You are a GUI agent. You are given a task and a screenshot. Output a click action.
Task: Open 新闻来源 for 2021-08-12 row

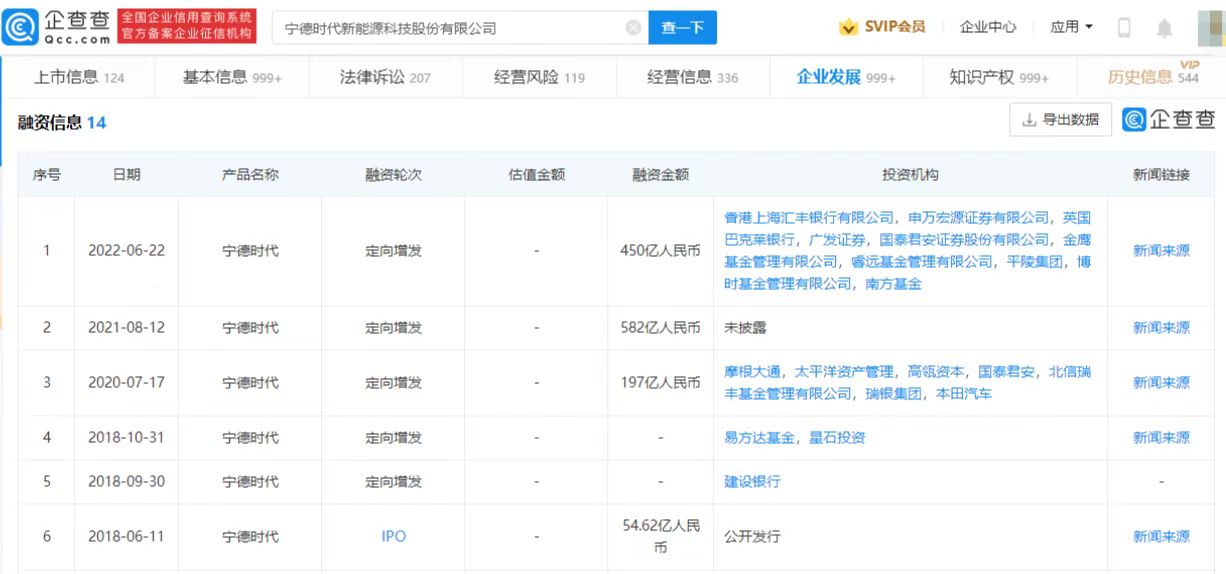tap(1161, 327)
